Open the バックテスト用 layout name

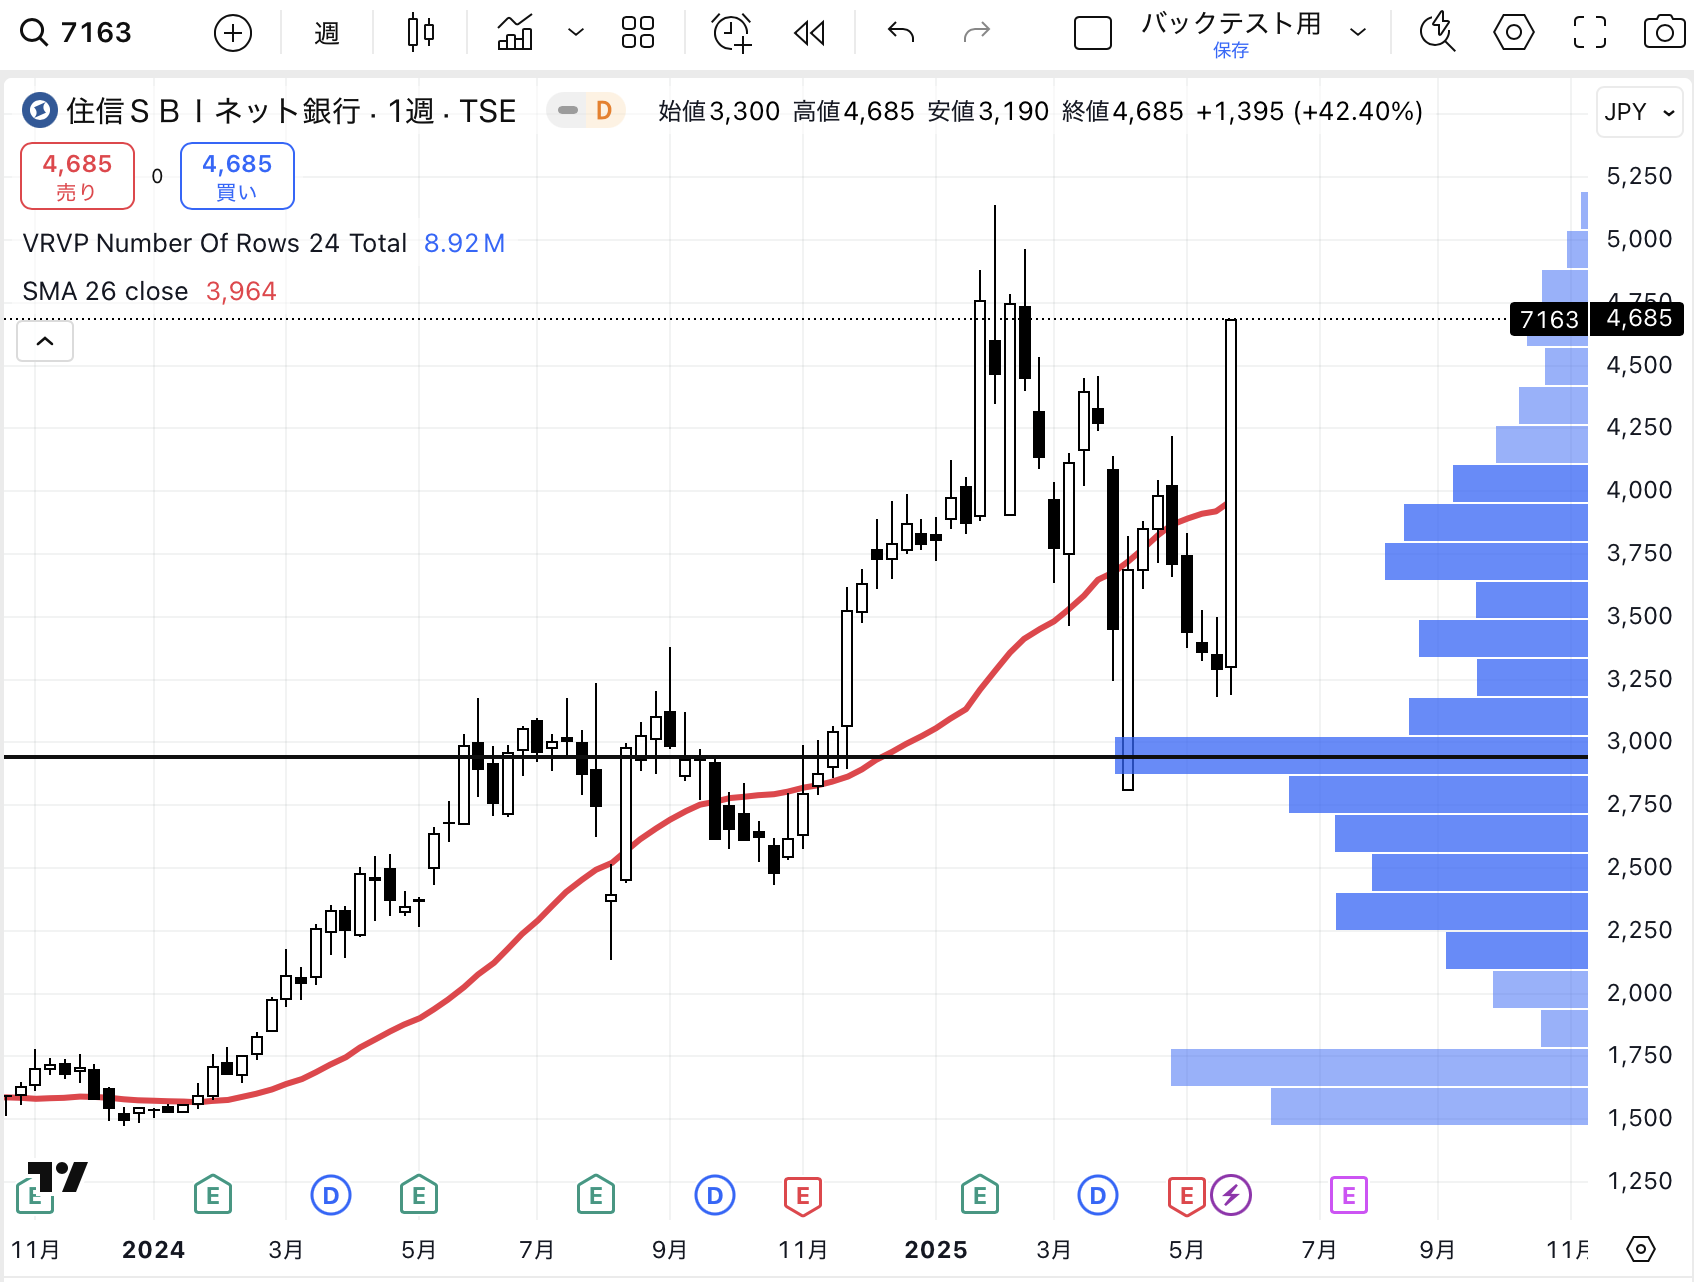pos(1231,24)
